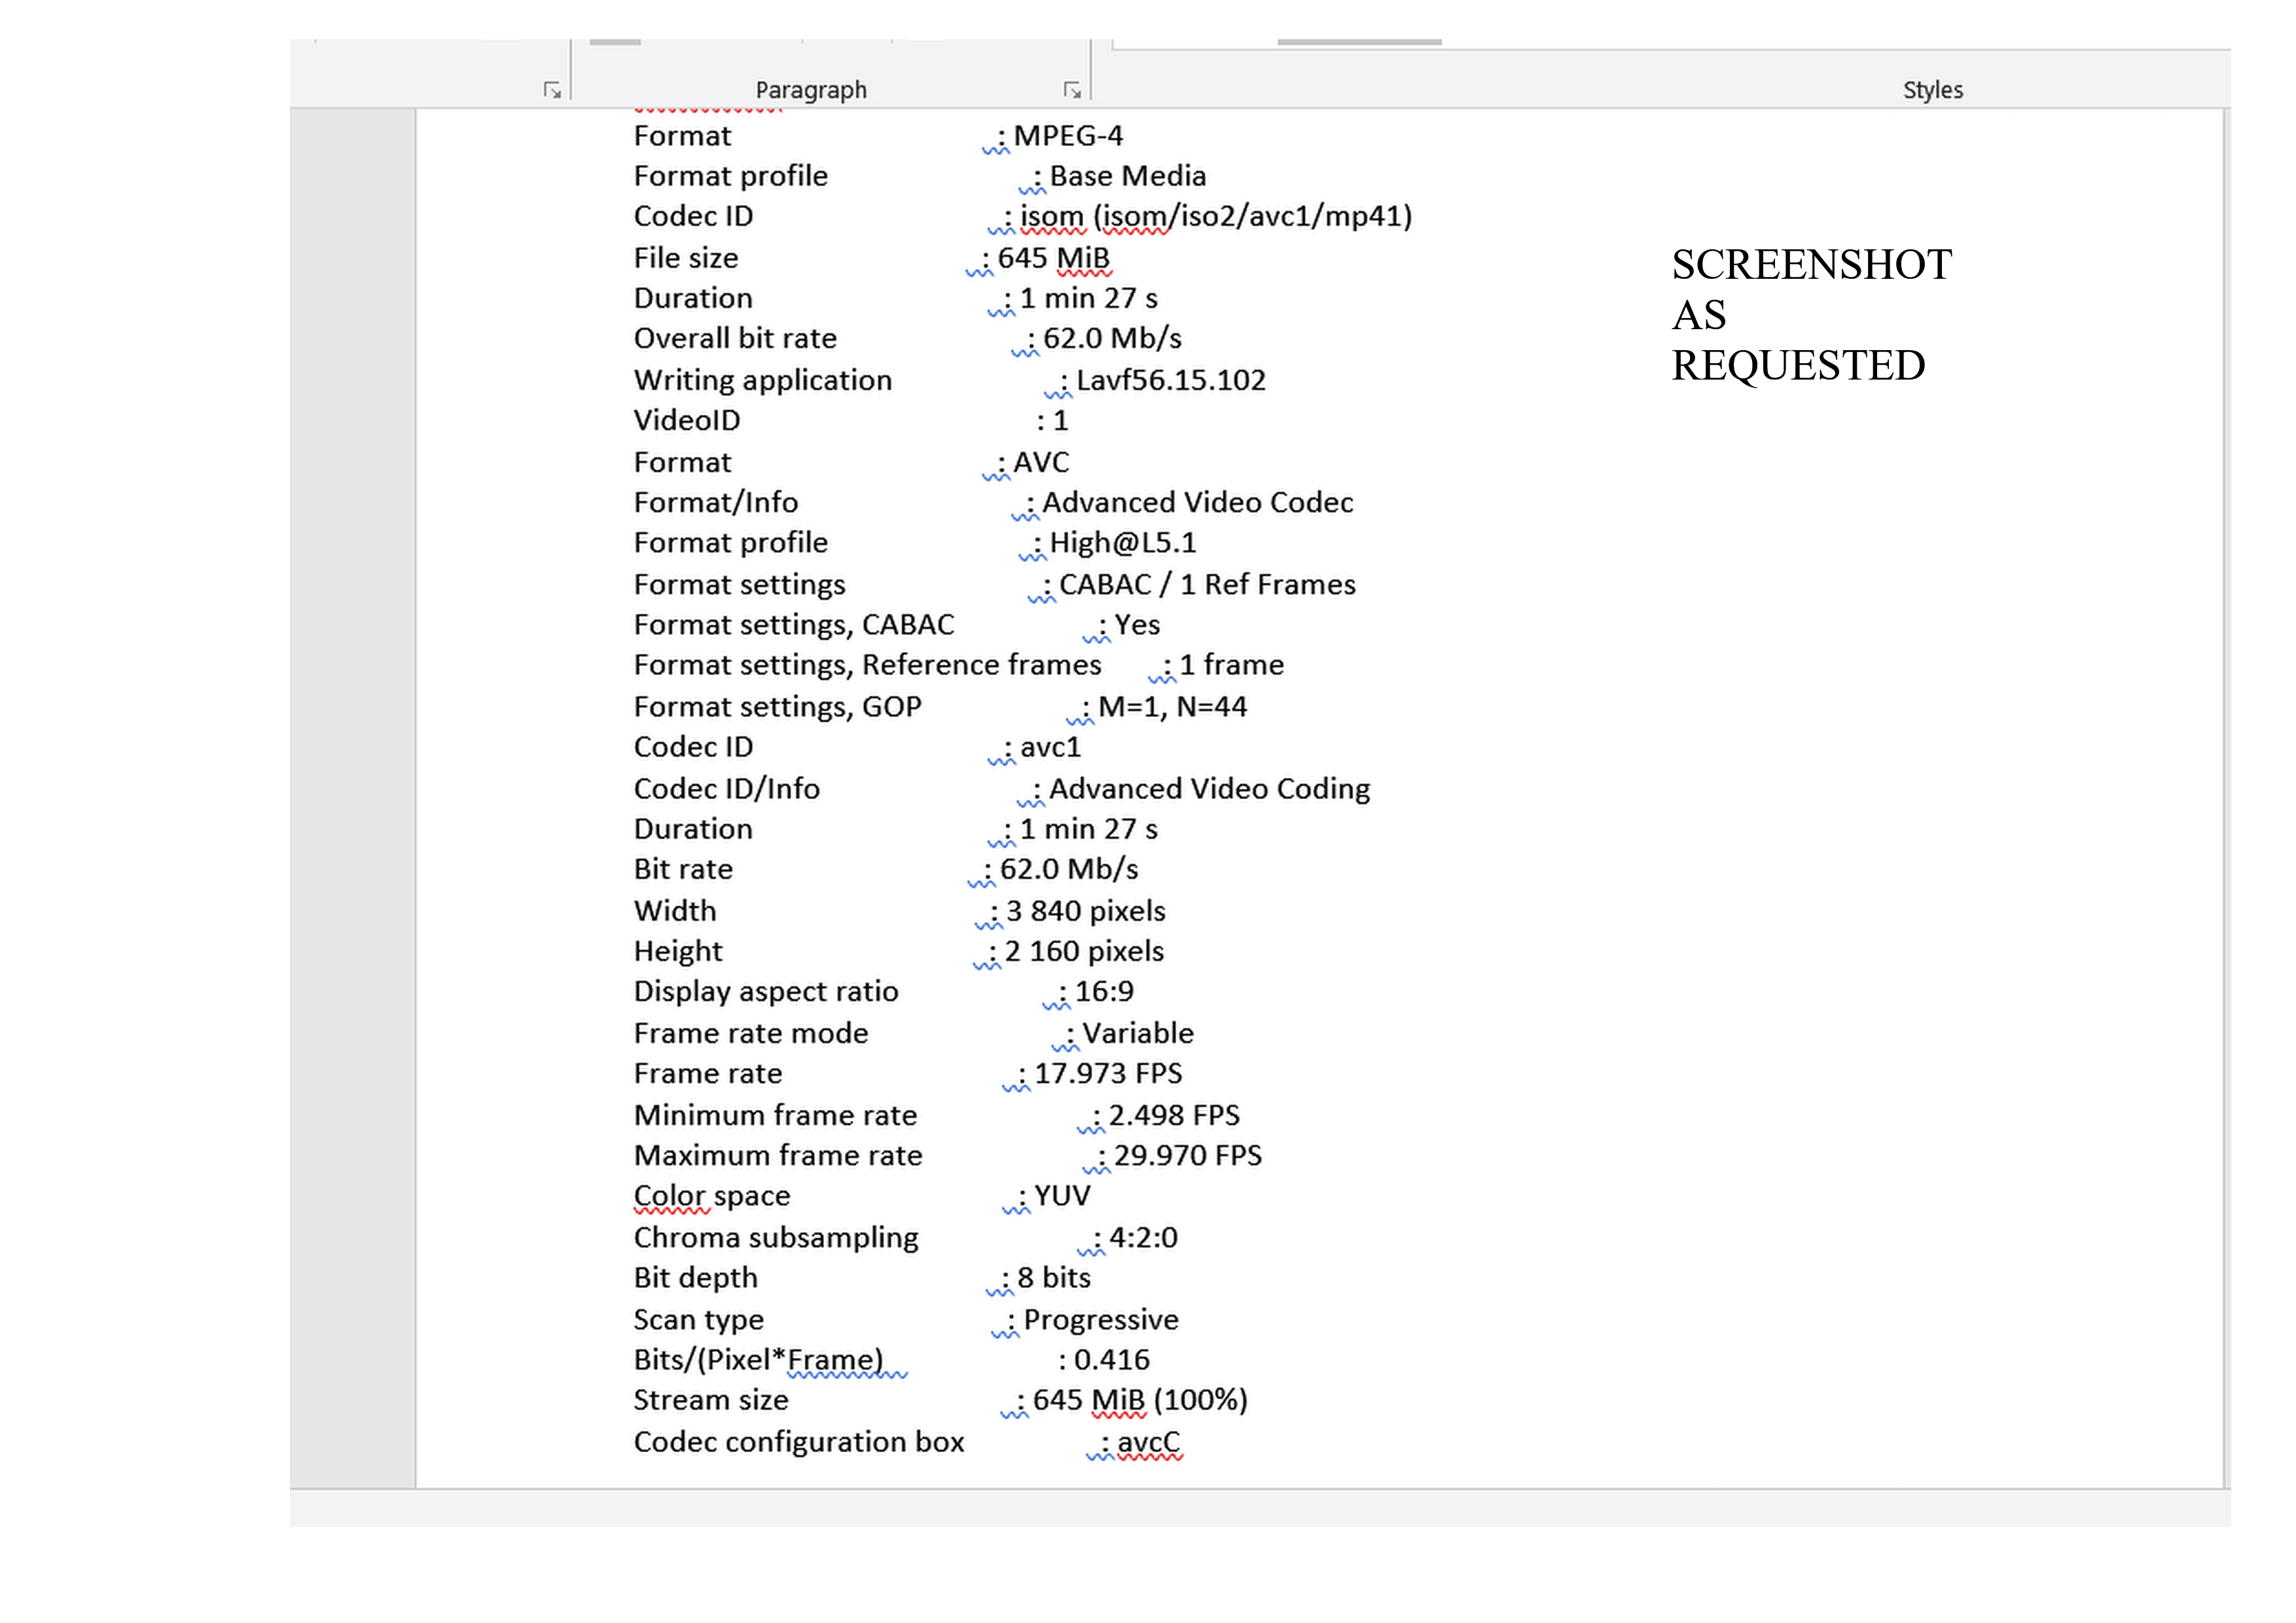The height and width of the screenshot is (1623, 2296).
Task: Click 'Display aspect ratio' label
Action: coord(766,992)
